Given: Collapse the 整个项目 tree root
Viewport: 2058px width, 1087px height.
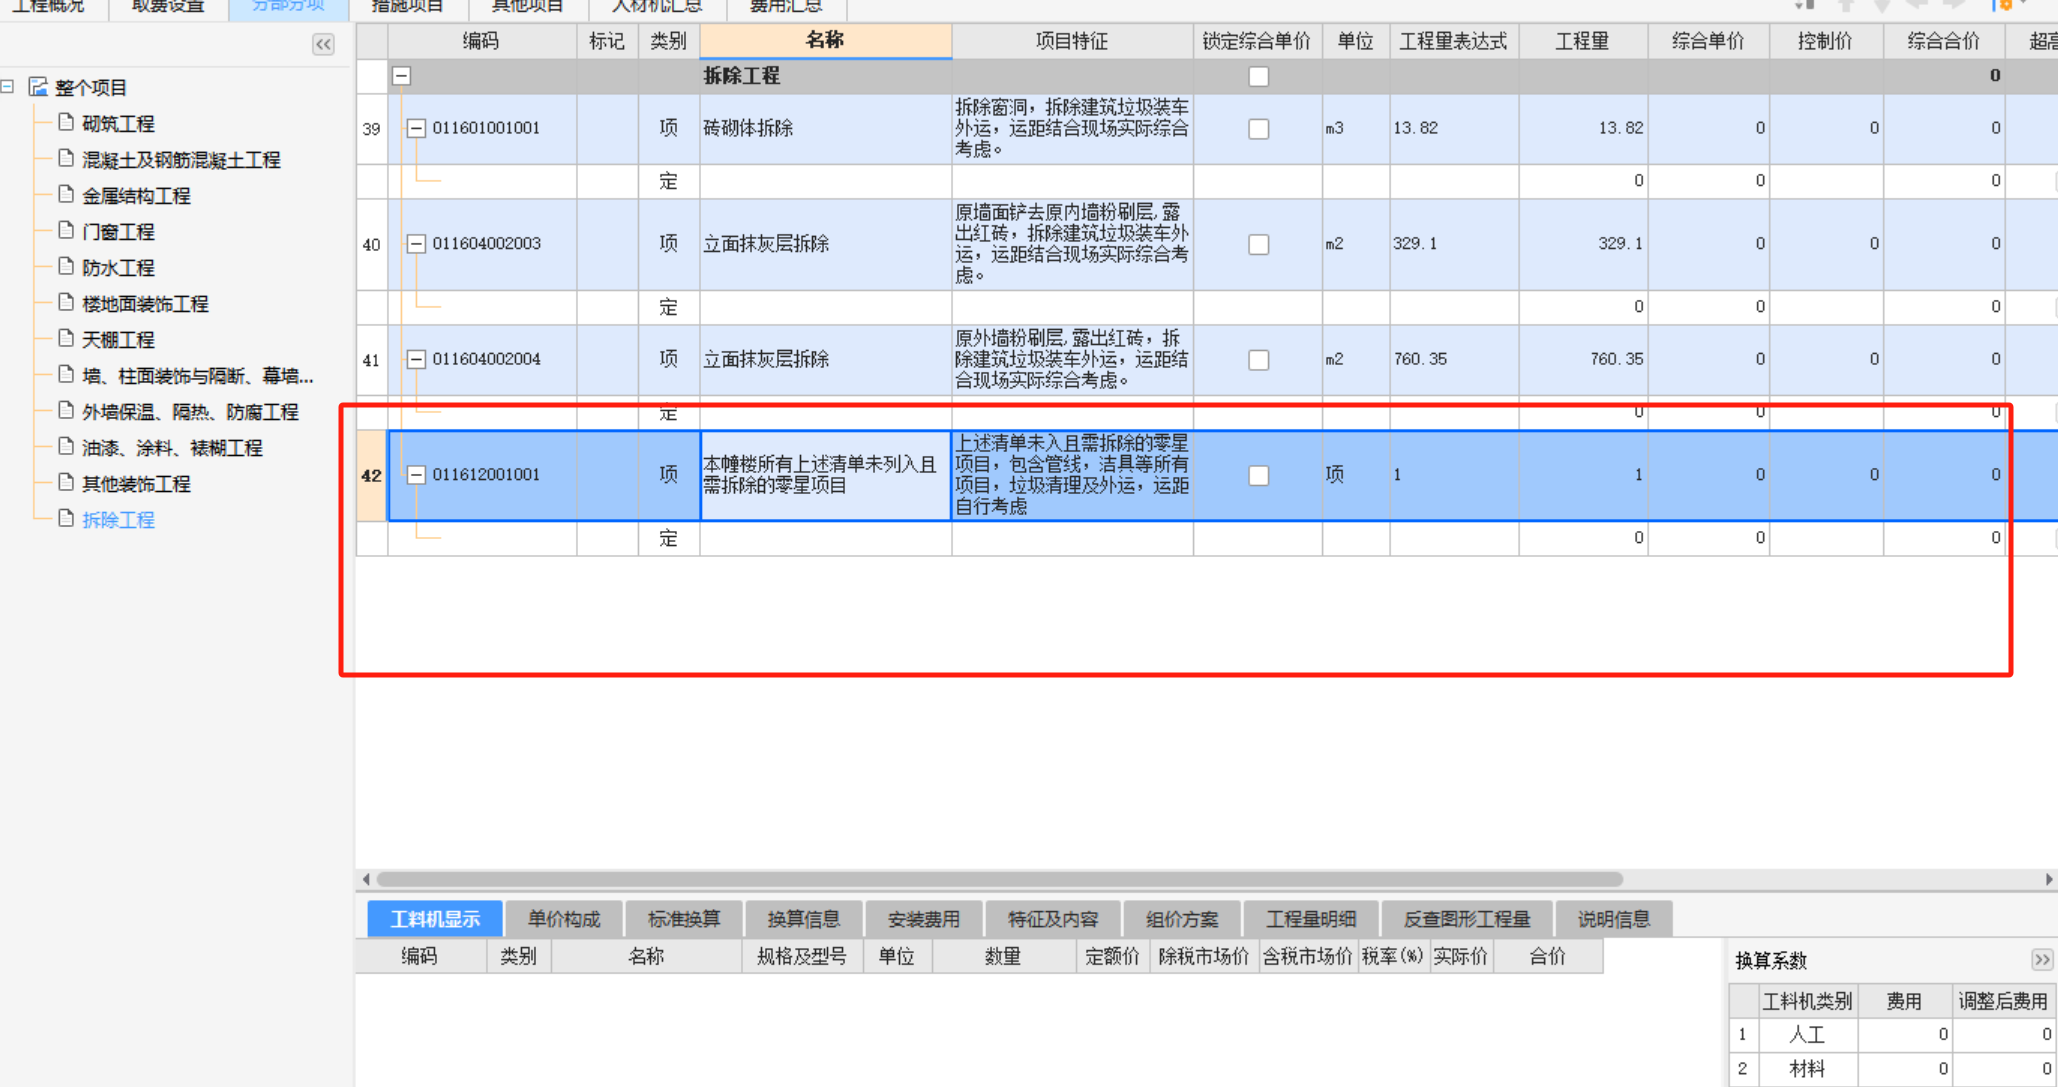Looking at the screenshot, I should 7,87.
